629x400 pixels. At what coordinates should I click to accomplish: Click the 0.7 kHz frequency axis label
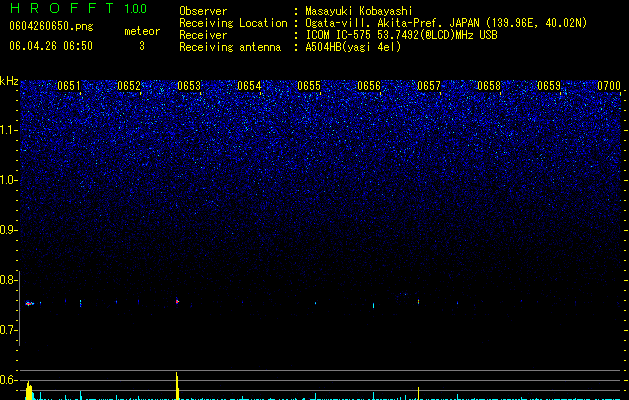click(9, 330)
